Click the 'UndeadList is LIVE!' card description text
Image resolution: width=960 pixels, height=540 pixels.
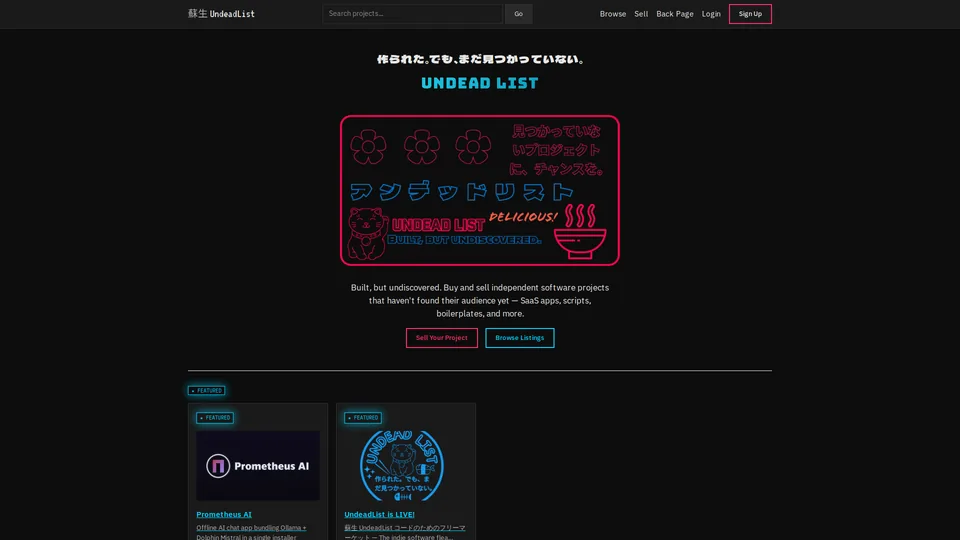[x=404, y=532]
